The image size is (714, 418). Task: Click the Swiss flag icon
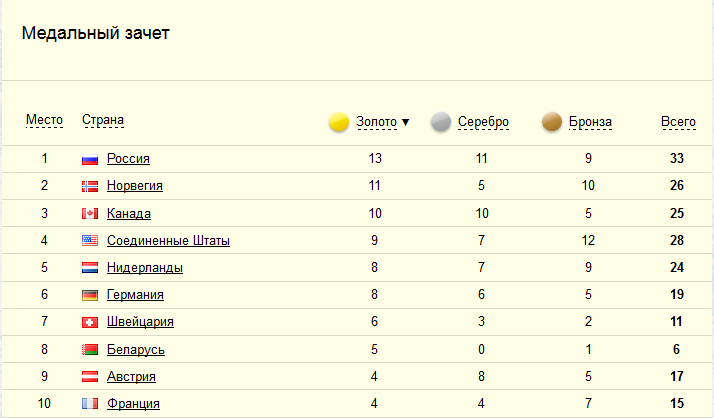tap(90, 322)
